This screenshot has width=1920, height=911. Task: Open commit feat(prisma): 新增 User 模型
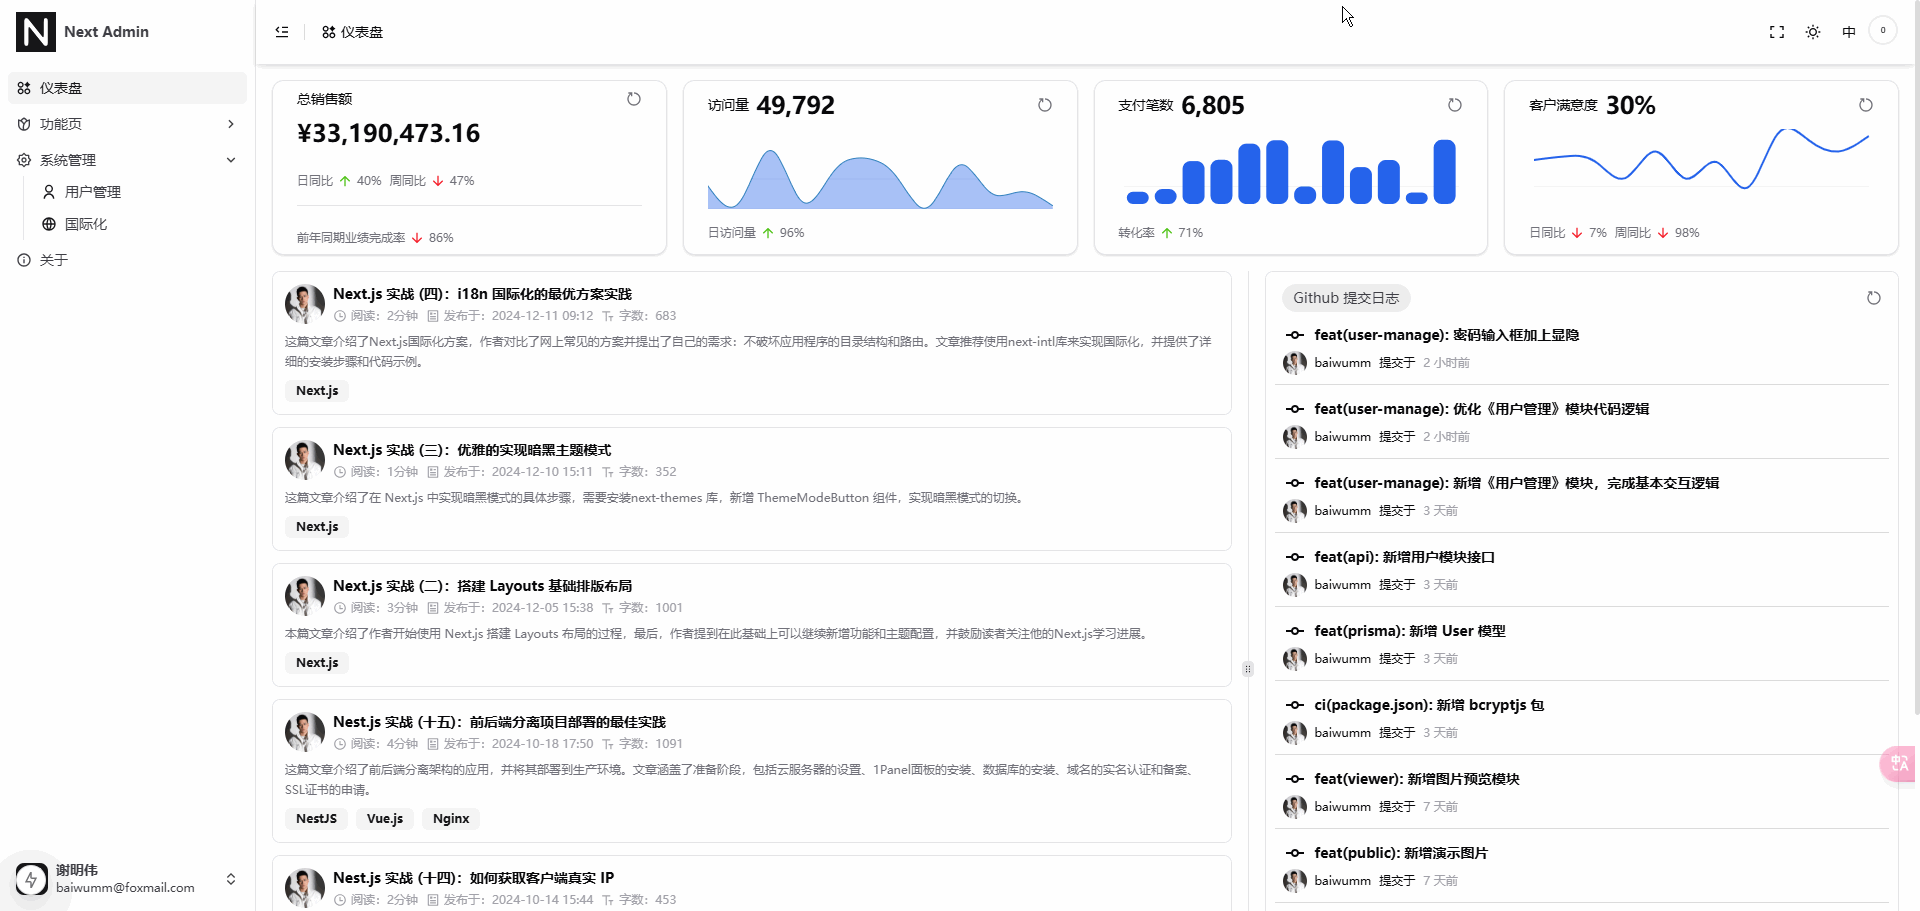tap(1409, 631)
